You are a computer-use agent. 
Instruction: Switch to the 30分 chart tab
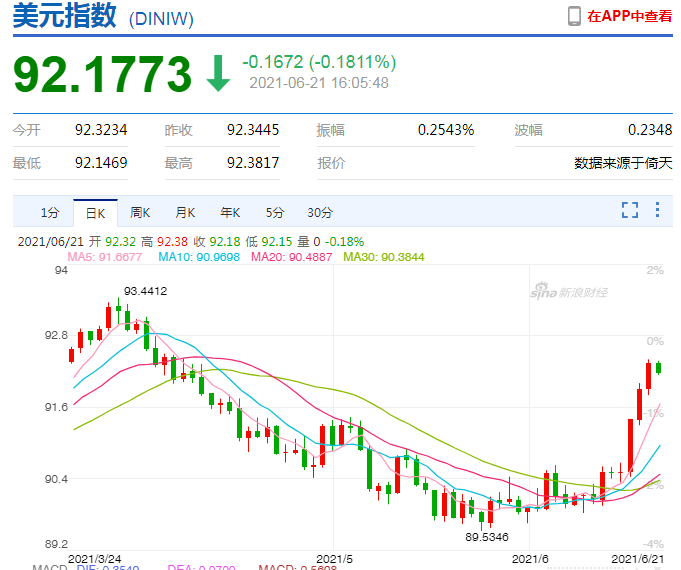[320, 212]
